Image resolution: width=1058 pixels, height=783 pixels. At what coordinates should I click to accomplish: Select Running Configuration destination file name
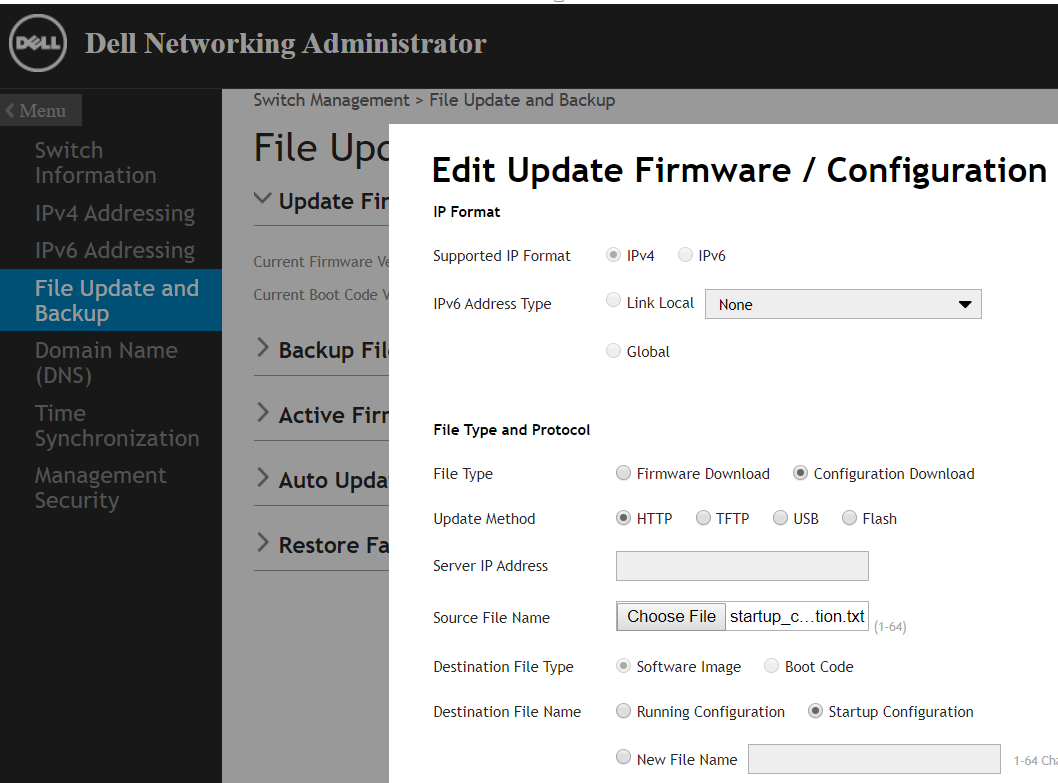point(623,711)
